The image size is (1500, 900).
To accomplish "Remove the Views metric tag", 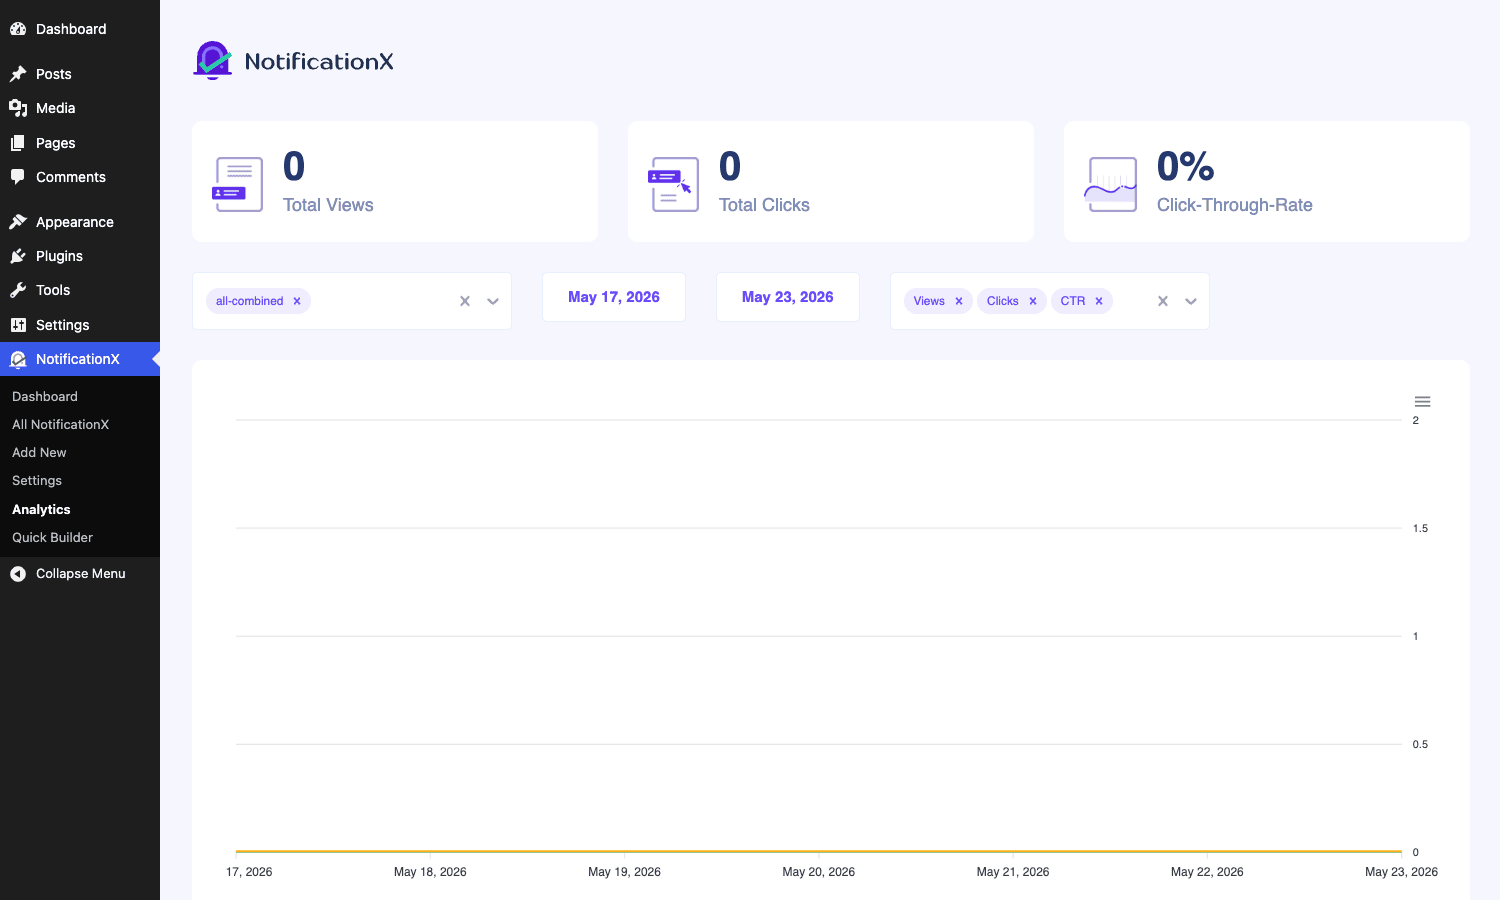I will pos(959,301).
